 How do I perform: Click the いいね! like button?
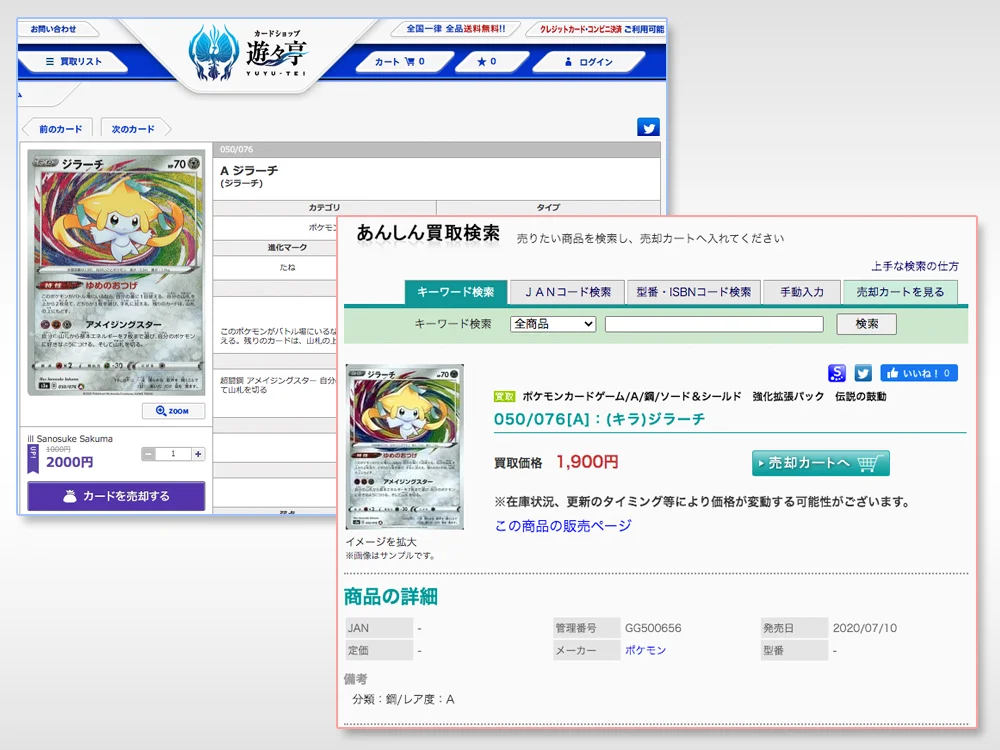[919, 373]
